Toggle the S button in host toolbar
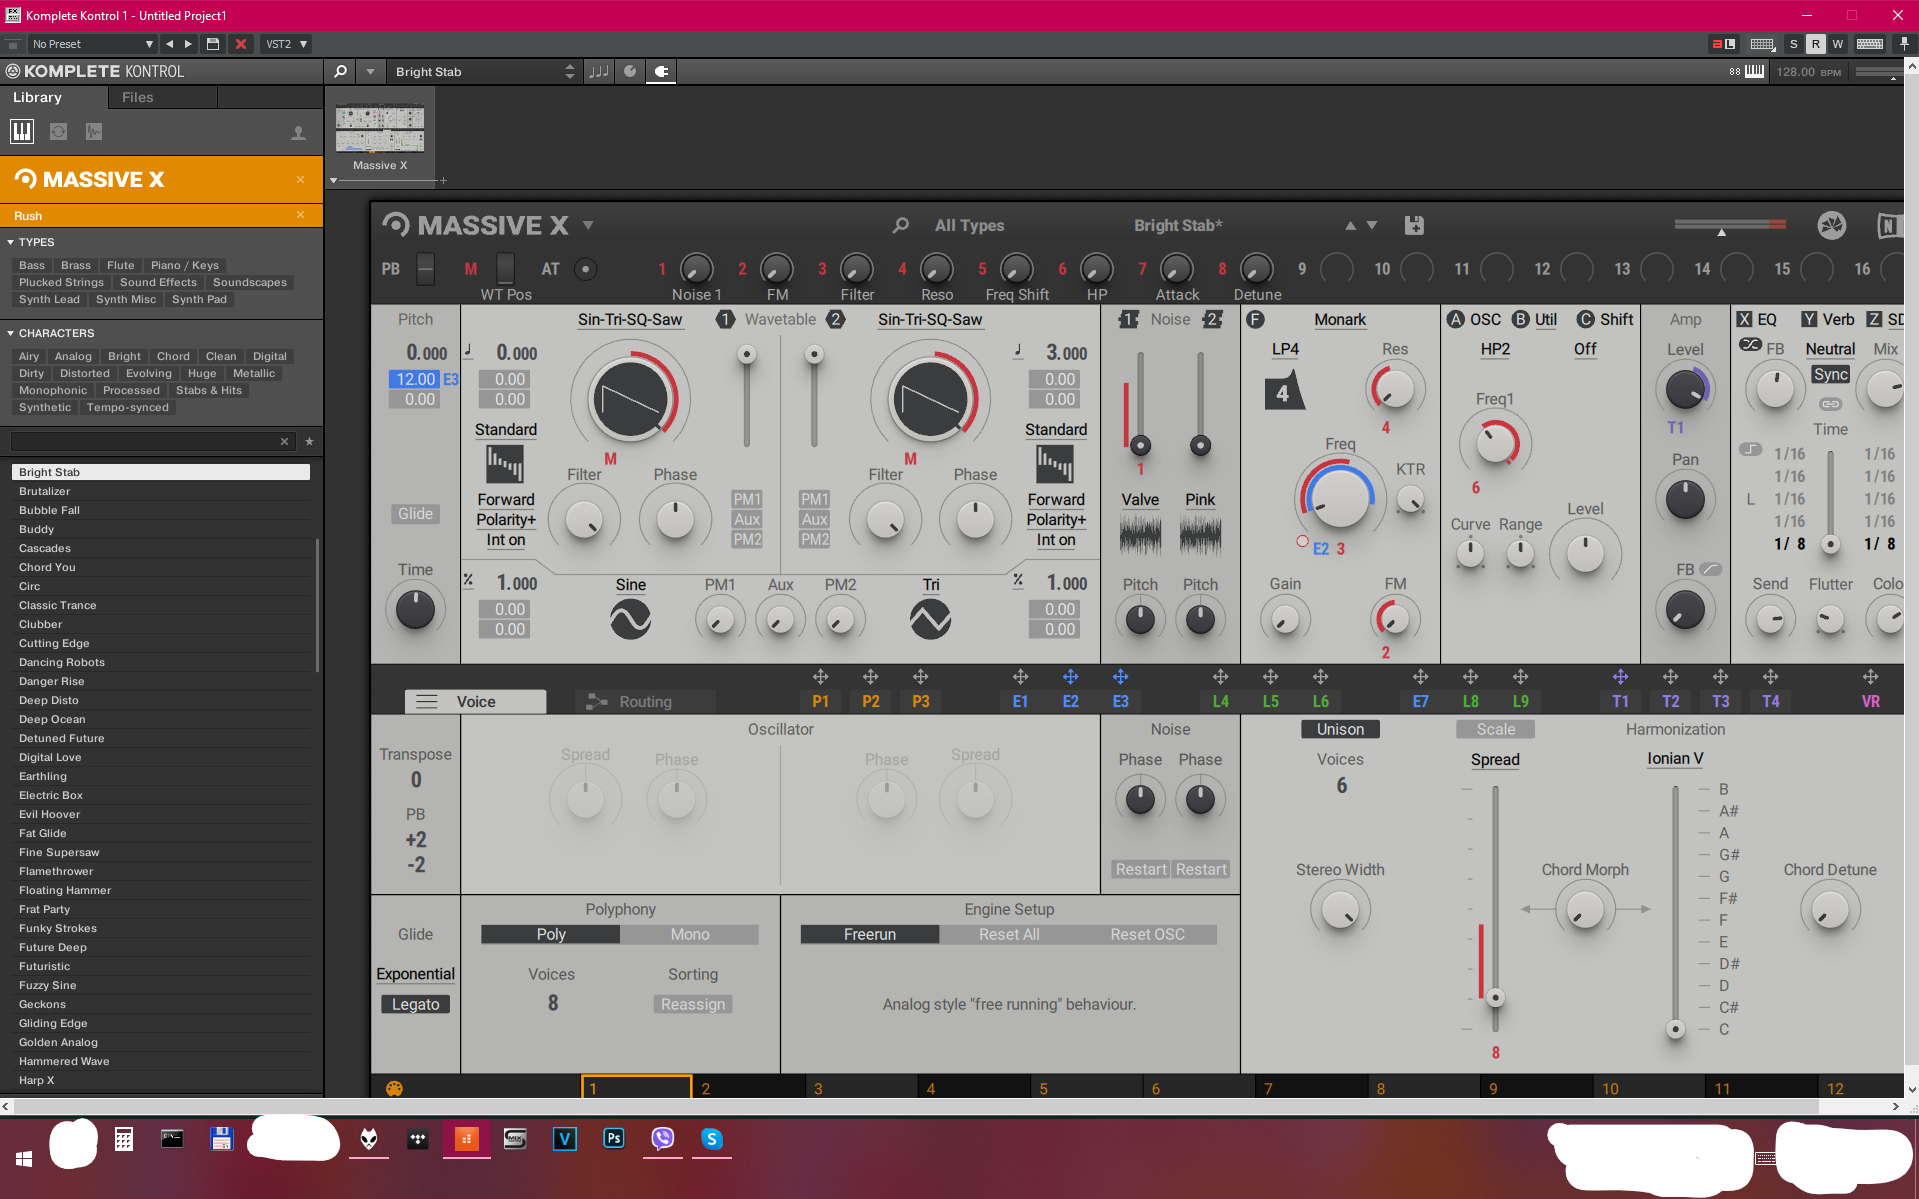This screenshot has width=1919, height=1199. point(1793,44)
